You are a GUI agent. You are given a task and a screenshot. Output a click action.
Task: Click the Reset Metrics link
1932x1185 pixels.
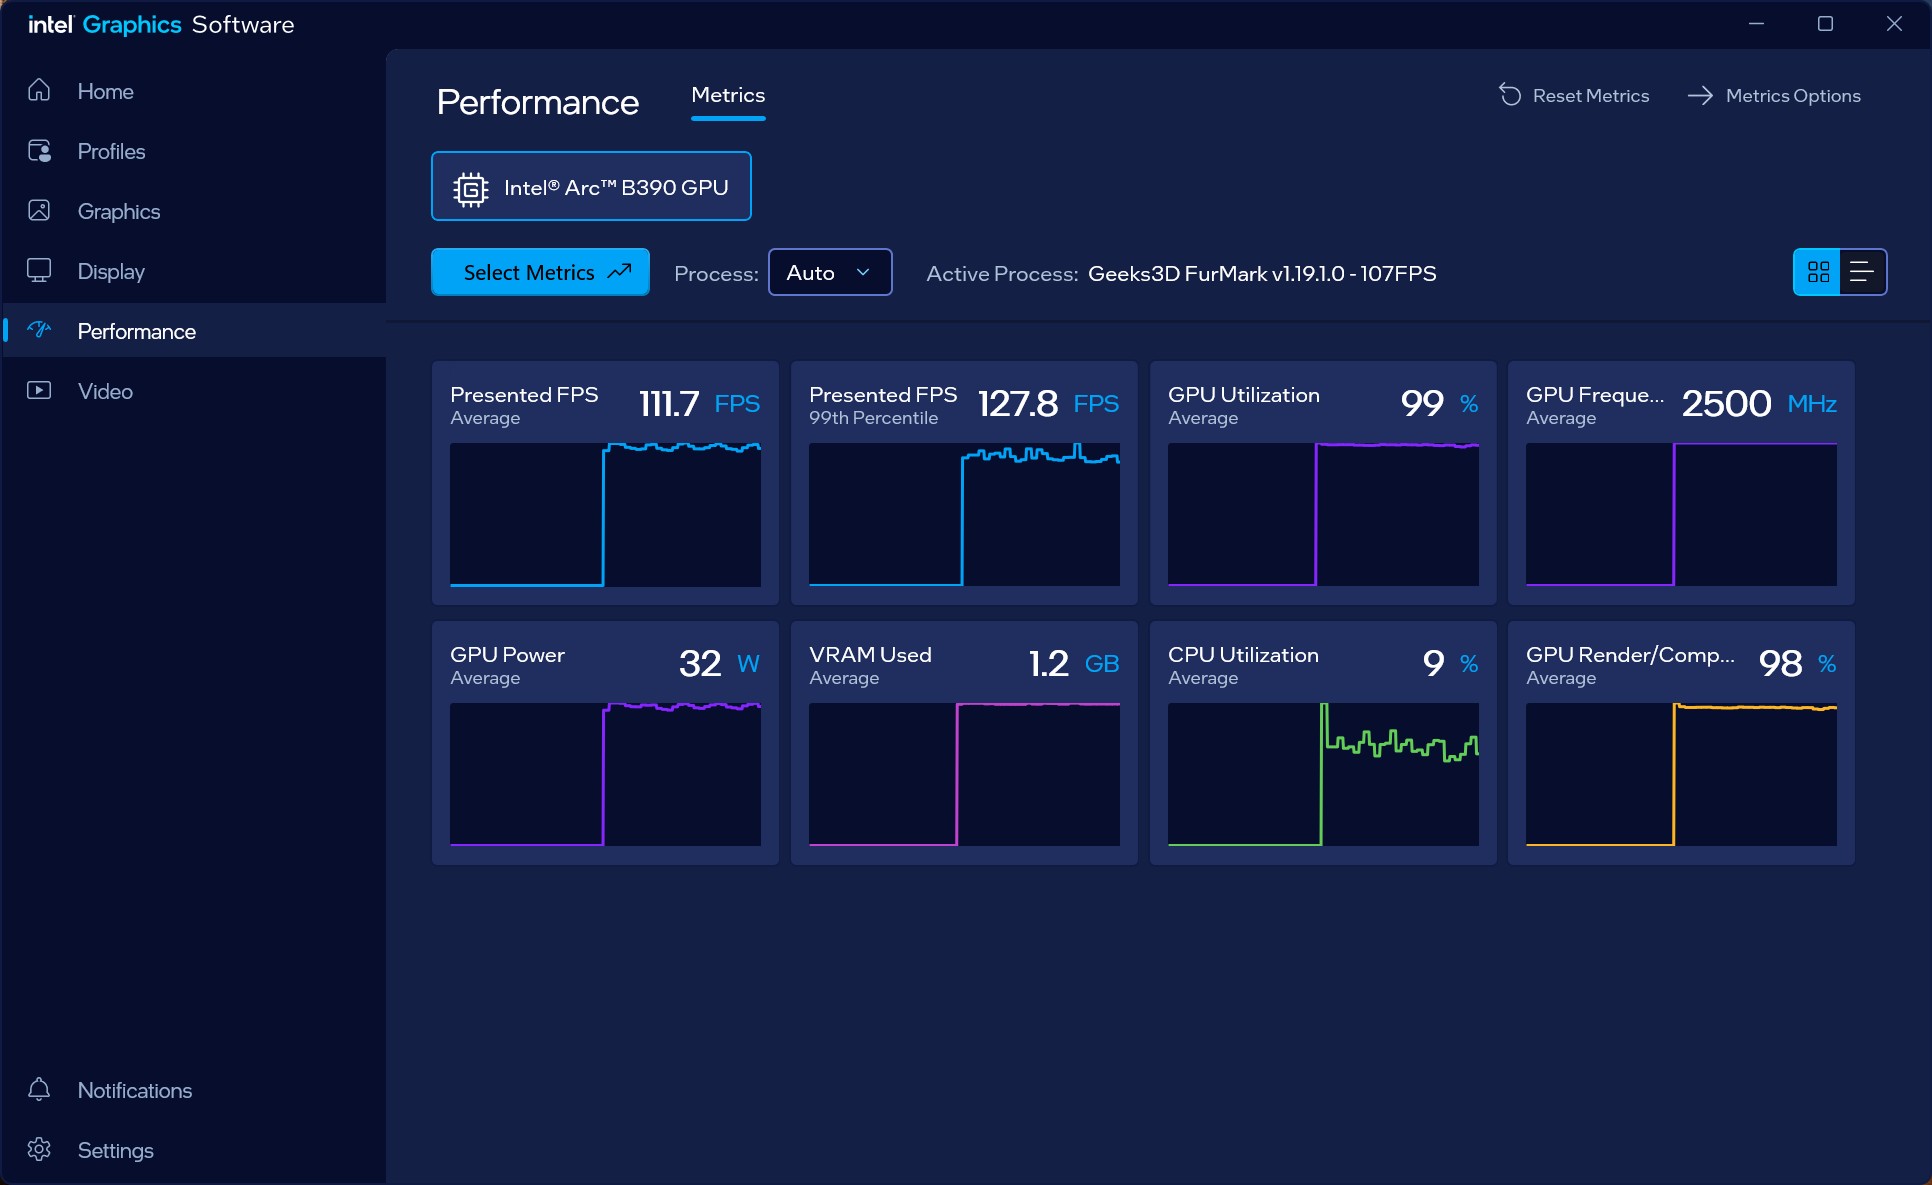click(1590, 96)
